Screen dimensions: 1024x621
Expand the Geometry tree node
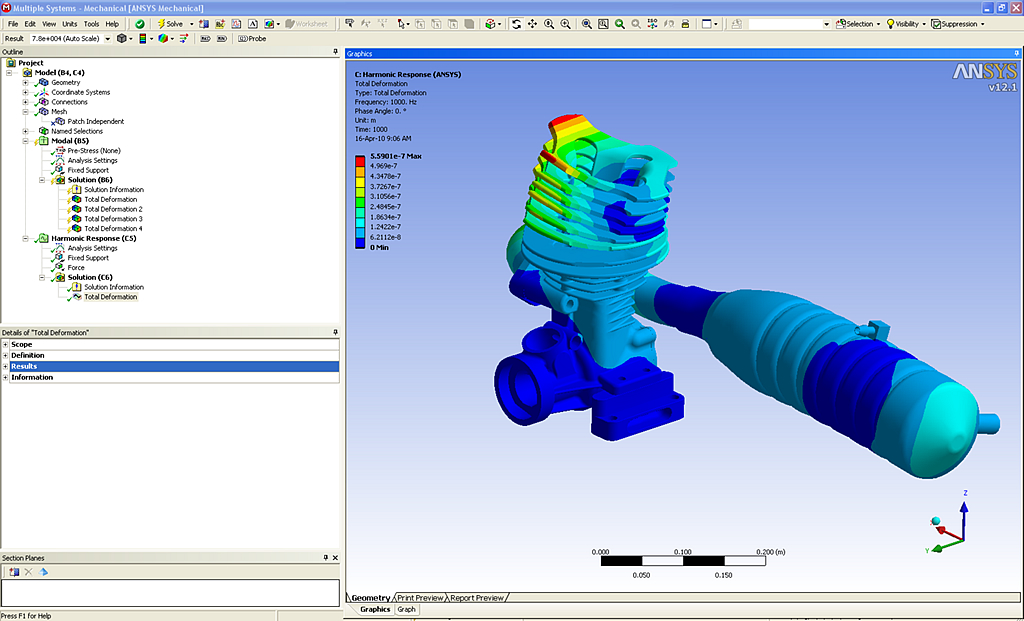click(25, 83)
